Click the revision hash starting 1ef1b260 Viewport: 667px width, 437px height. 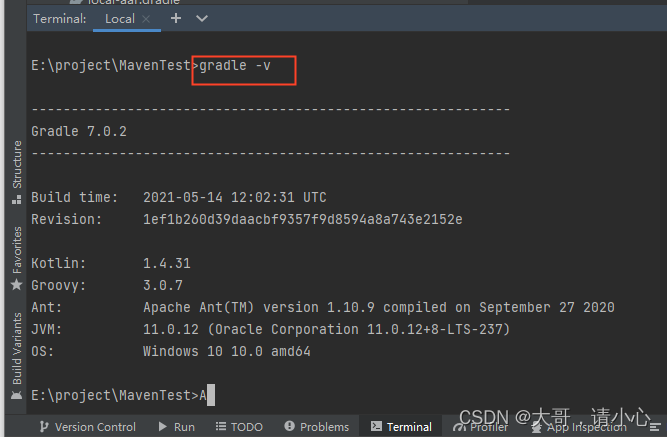(x=302, y=219)
